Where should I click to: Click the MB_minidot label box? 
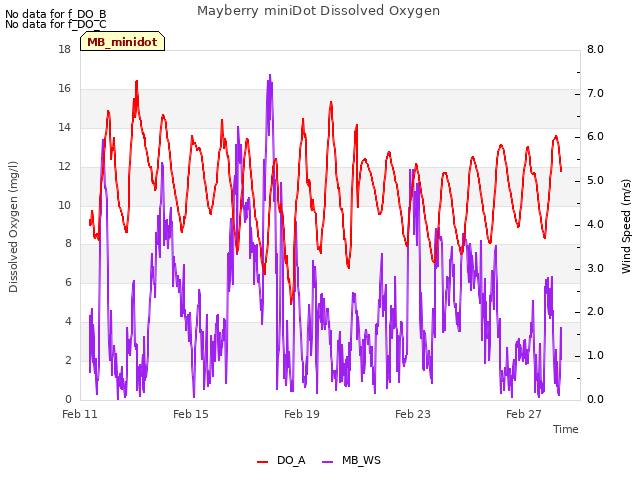(x=122, y=41)
